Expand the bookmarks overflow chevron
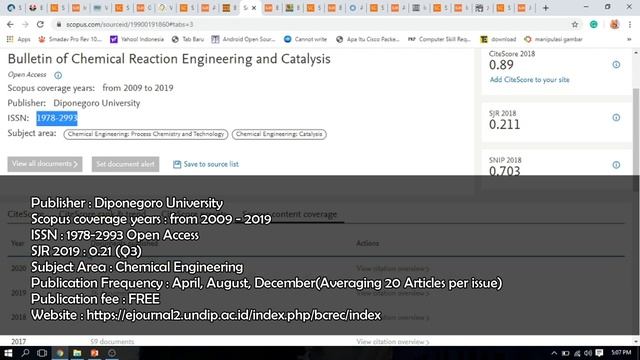 point(629,39)
